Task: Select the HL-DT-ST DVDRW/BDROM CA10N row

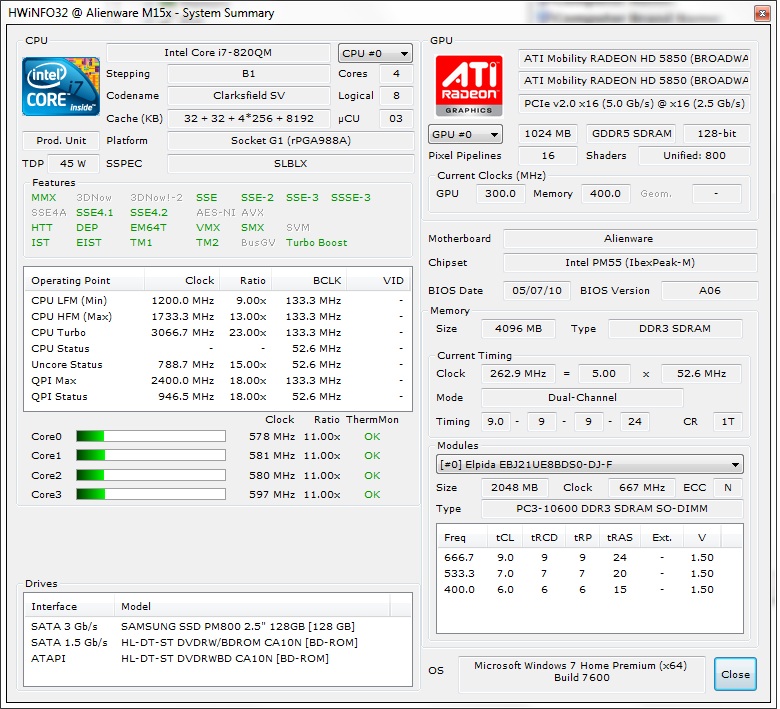Action: 217,642
